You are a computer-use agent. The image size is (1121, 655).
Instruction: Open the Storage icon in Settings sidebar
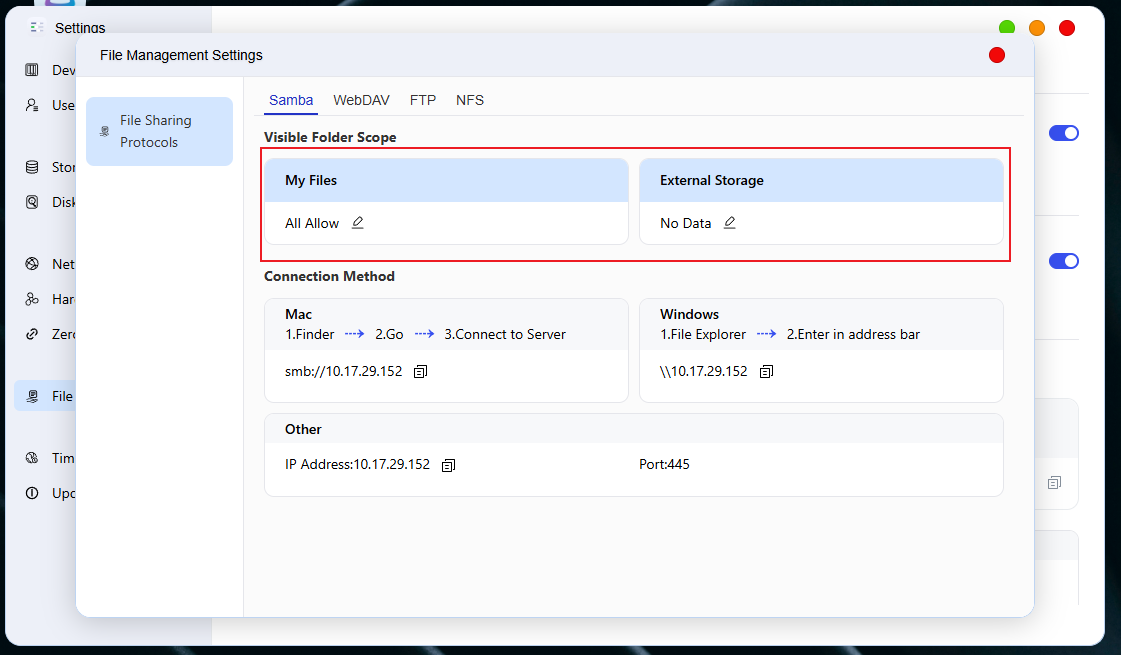pos(32,167)
